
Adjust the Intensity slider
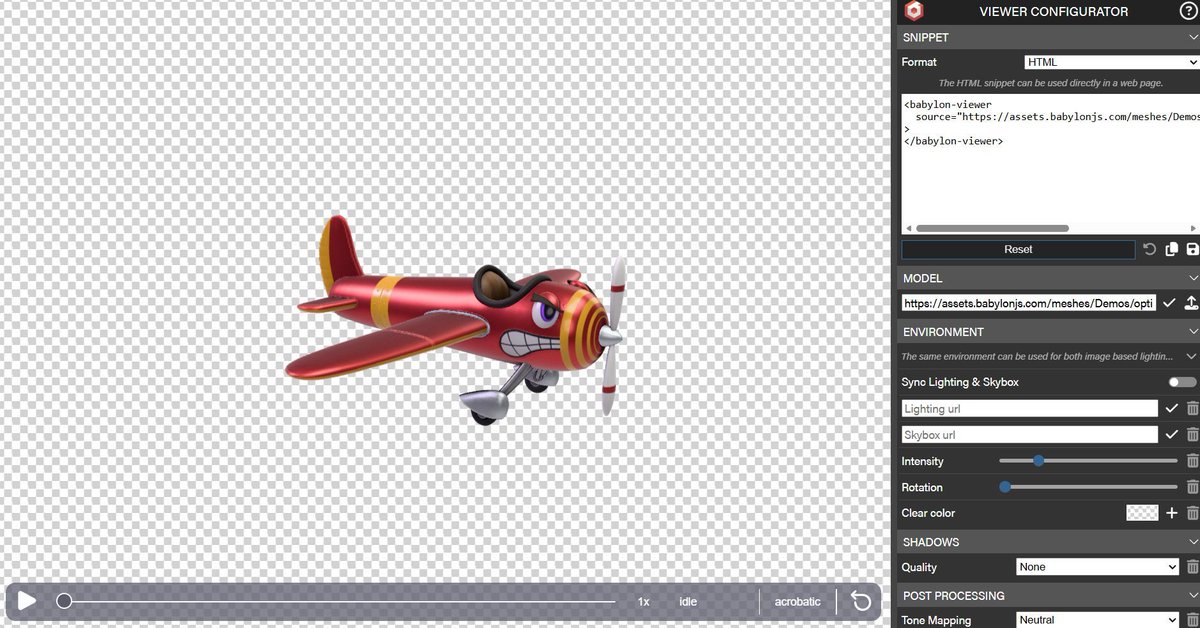(x=1088, y=461)
